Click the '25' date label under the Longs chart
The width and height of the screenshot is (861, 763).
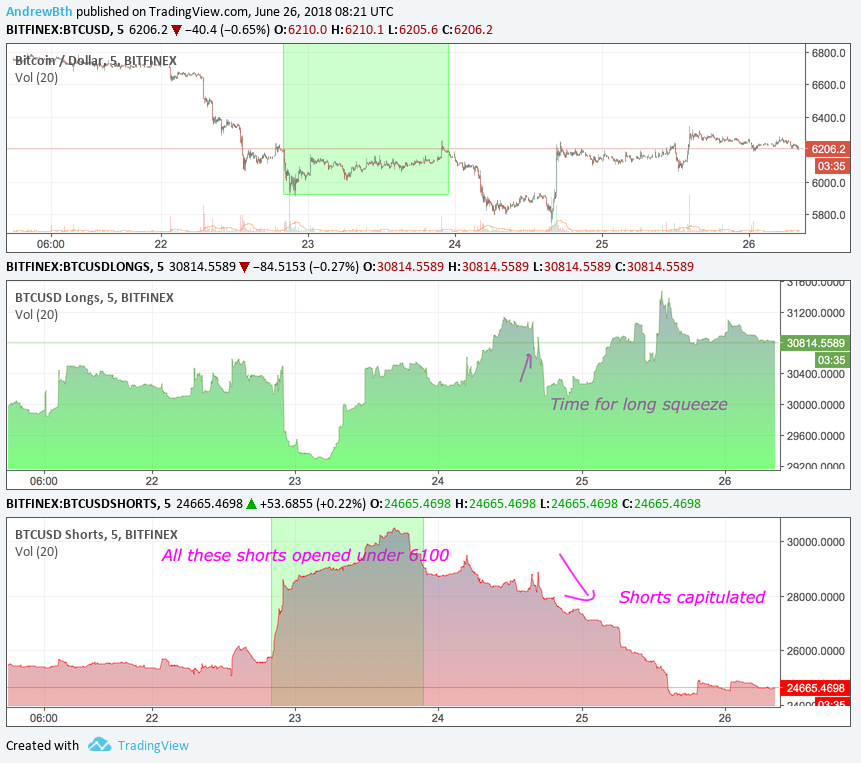click(582, 481)
